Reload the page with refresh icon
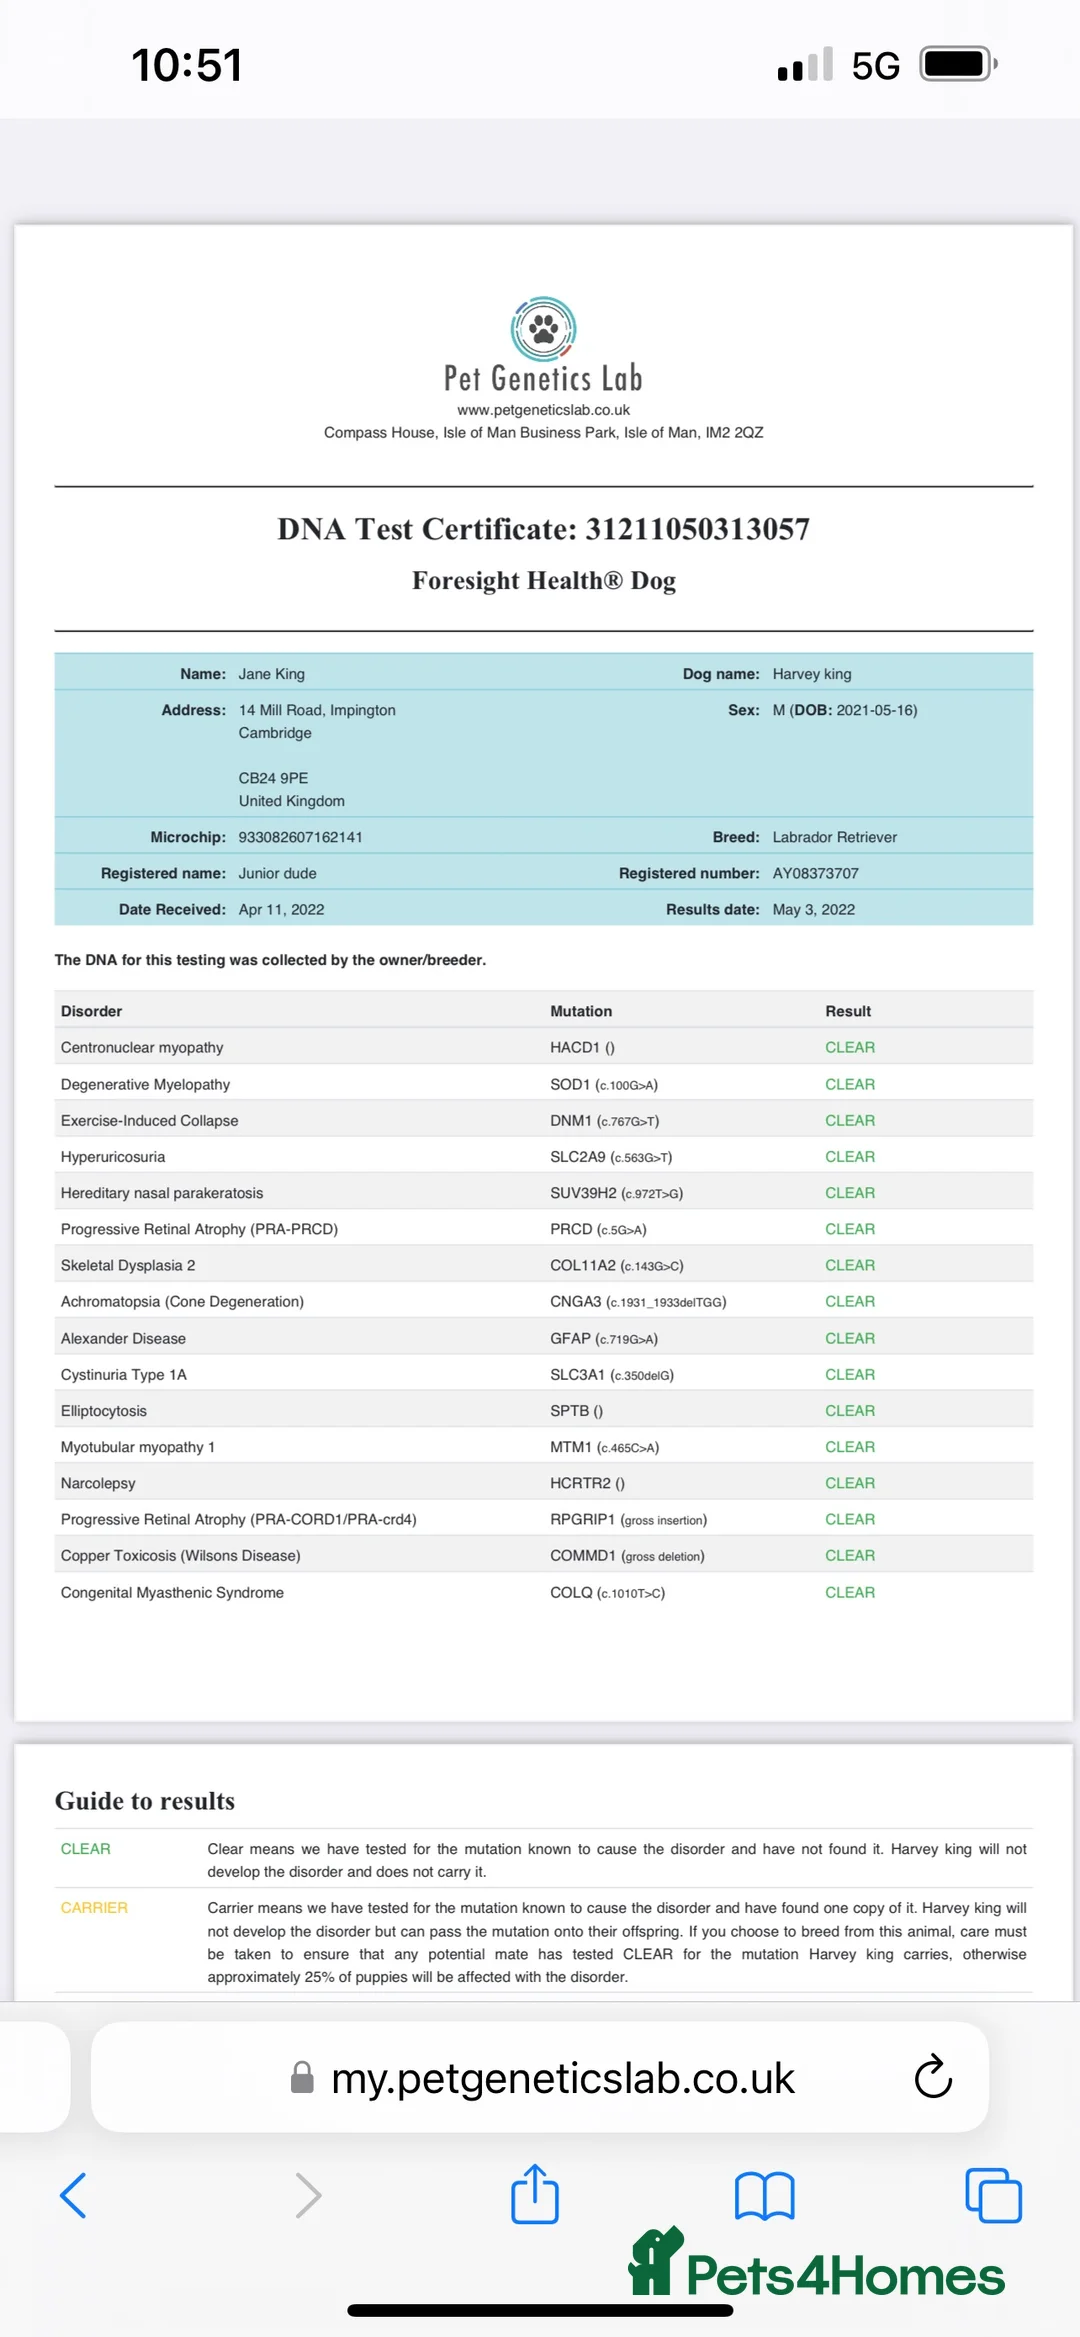 (933, 2077)
